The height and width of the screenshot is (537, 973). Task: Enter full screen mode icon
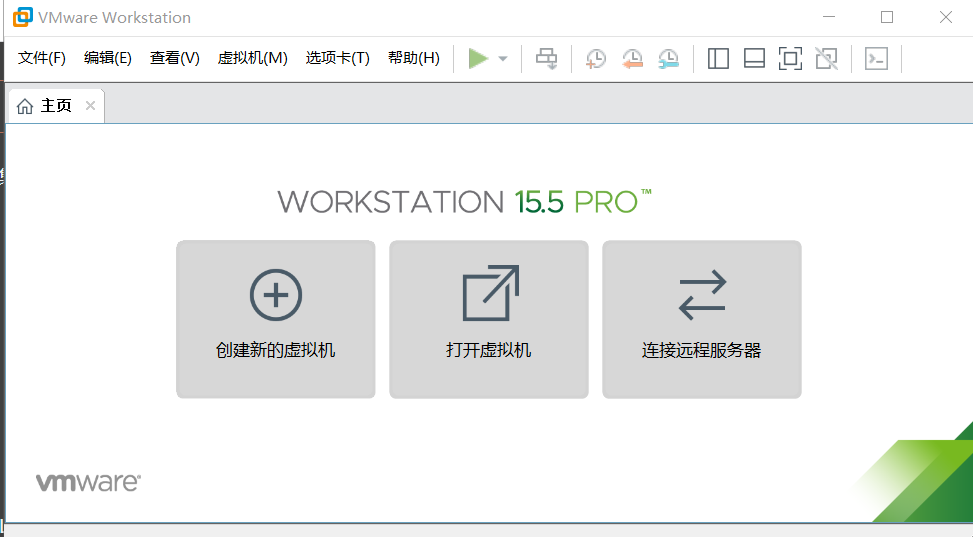(x=790, y=59)
